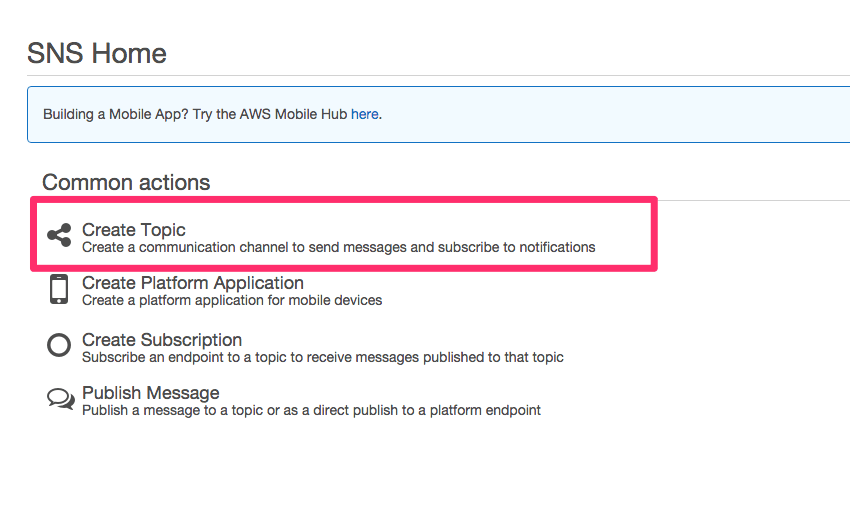The height and width of the screenshot is (532, 850).
Task: Open the Publish Message action
Action: 151,393
